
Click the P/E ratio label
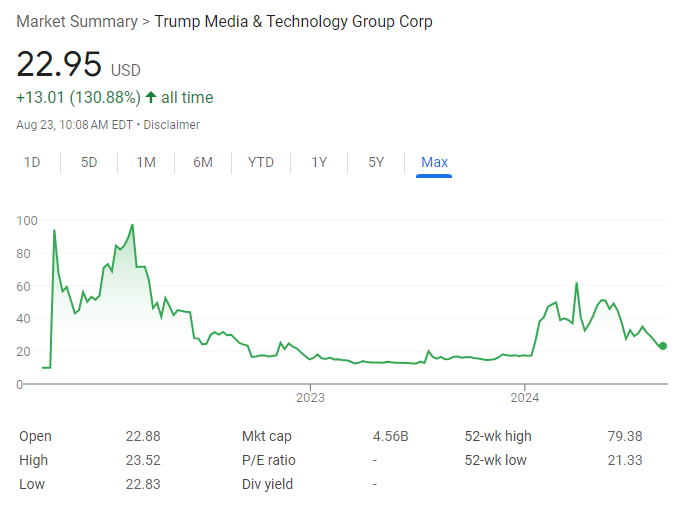[269, 460]
